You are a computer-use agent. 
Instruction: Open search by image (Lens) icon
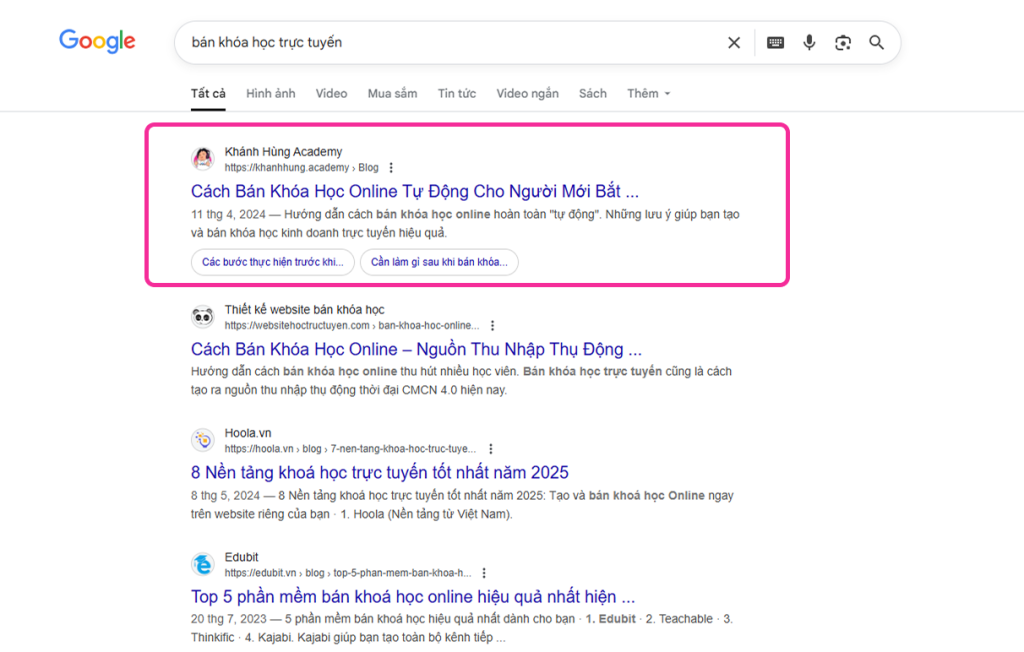843,42
